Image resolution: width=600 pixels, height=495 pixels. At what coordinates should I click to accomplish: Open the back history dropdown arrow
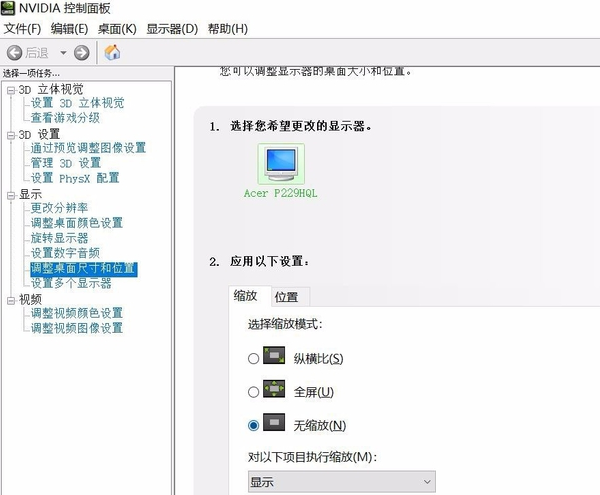coord(63,53)
